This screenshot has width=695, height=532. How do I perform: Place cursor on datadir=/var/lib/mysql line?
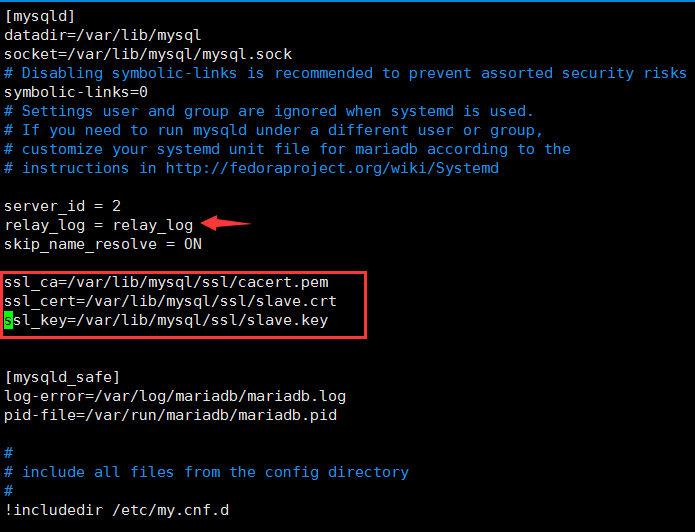(102, 35)
